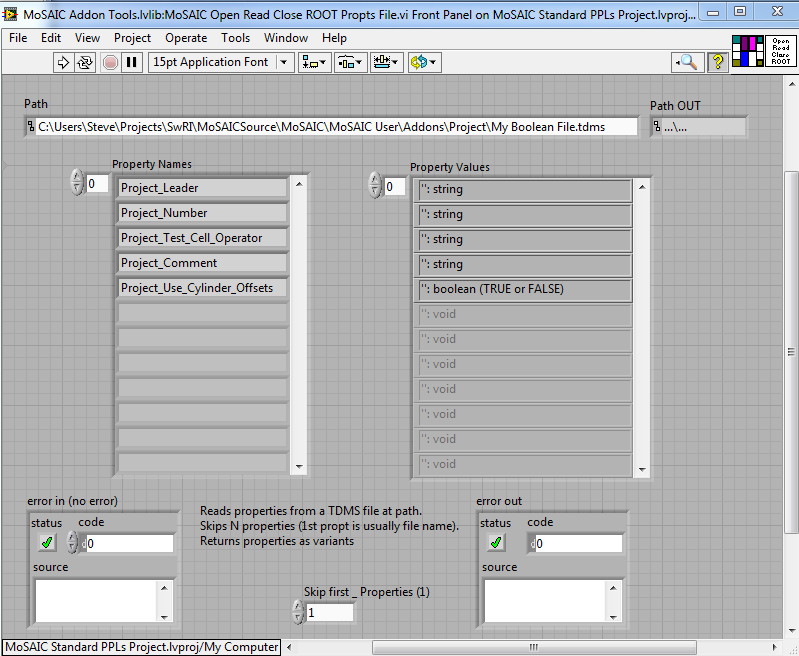Click the MoSAIC Standard PPLs Project context label
Screen dimensions: 799x656
142,647
